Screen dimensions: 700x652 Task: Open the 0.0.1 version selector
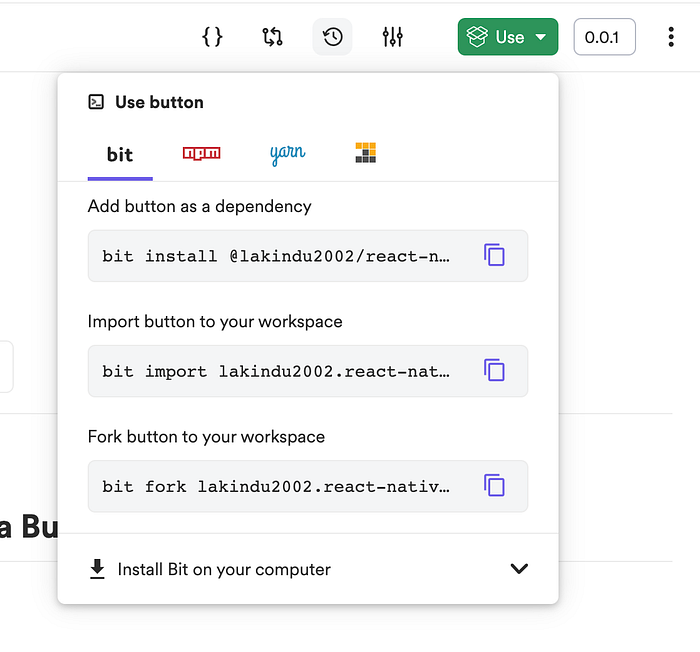(604, 37)
